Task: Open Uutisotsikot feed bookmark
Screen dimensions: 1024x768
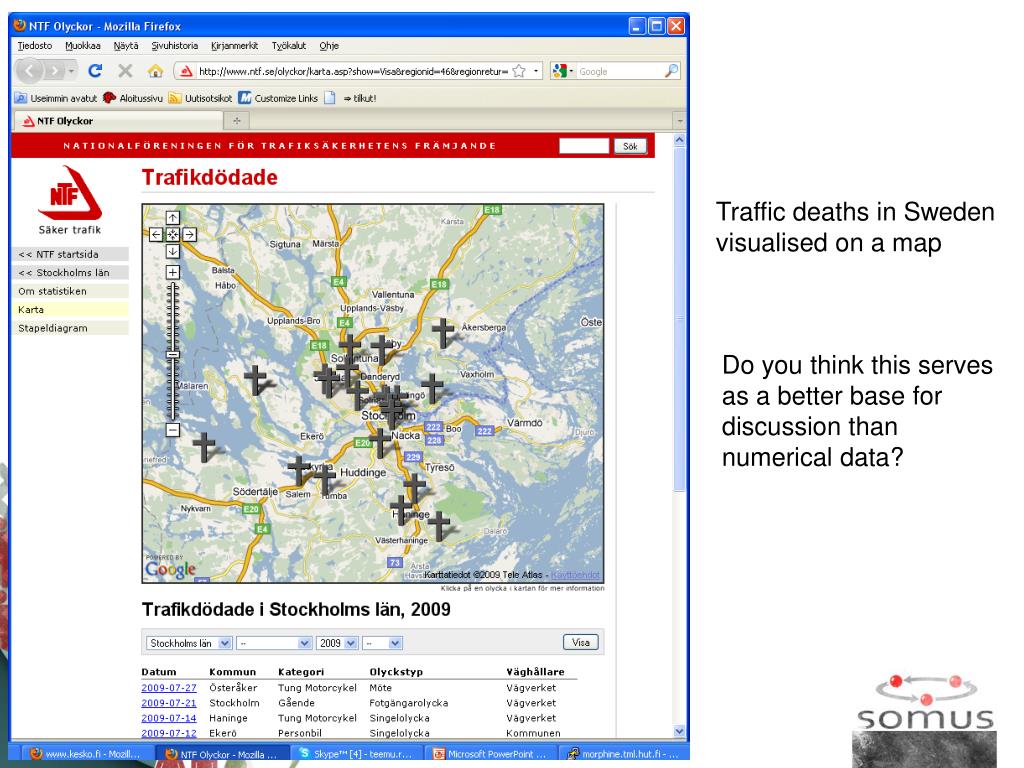Action: pos(200,99)
